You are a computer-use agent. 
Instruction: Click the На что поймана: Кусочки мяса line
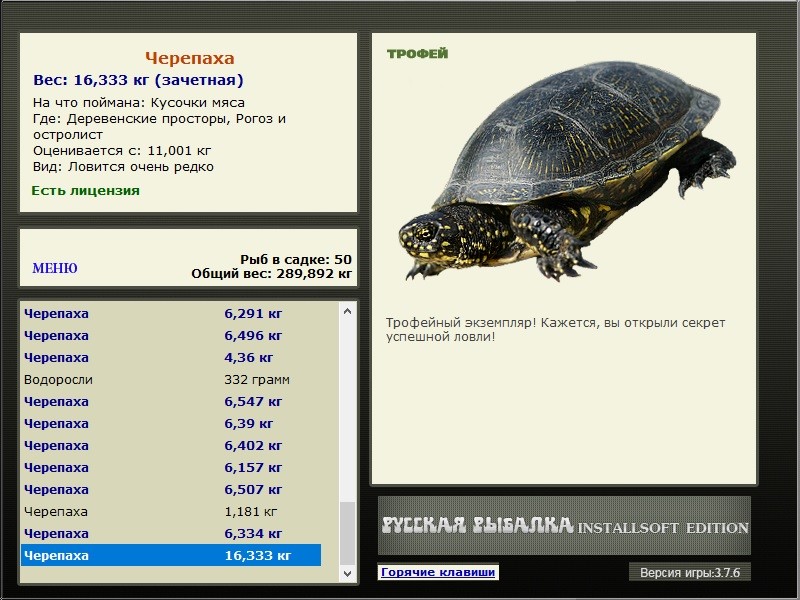[x=139, y=103]
